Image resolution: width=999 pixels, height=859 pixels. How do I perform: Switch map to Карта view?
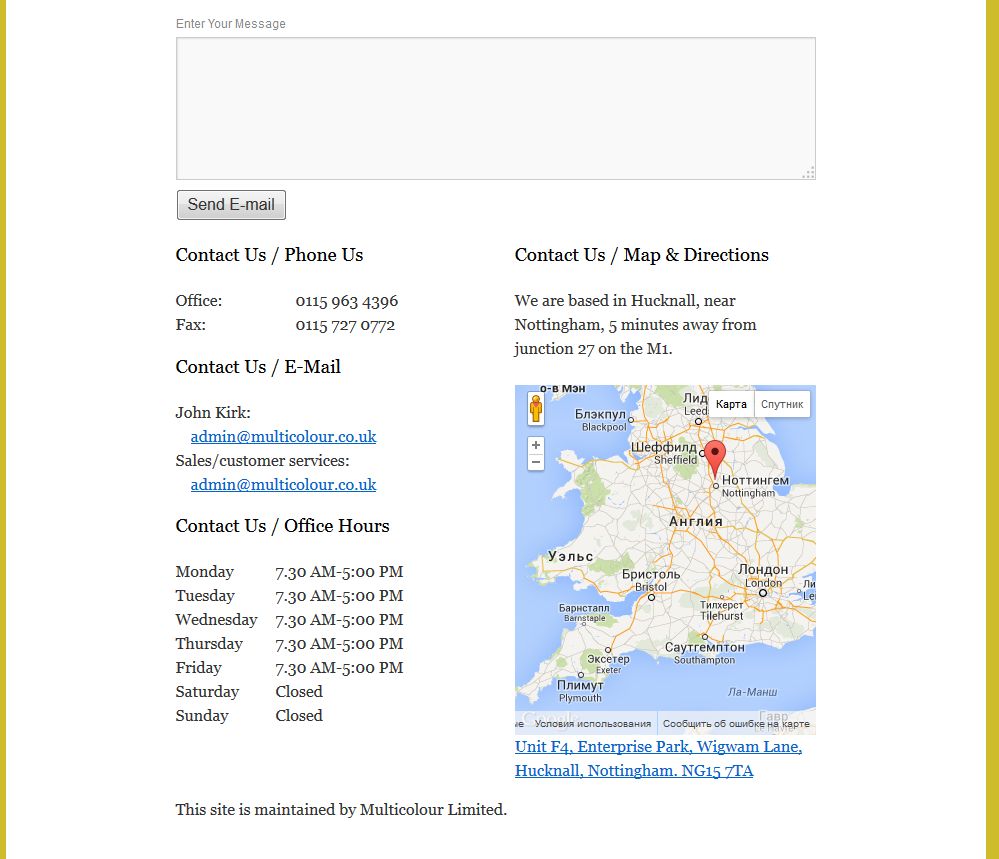731,404
